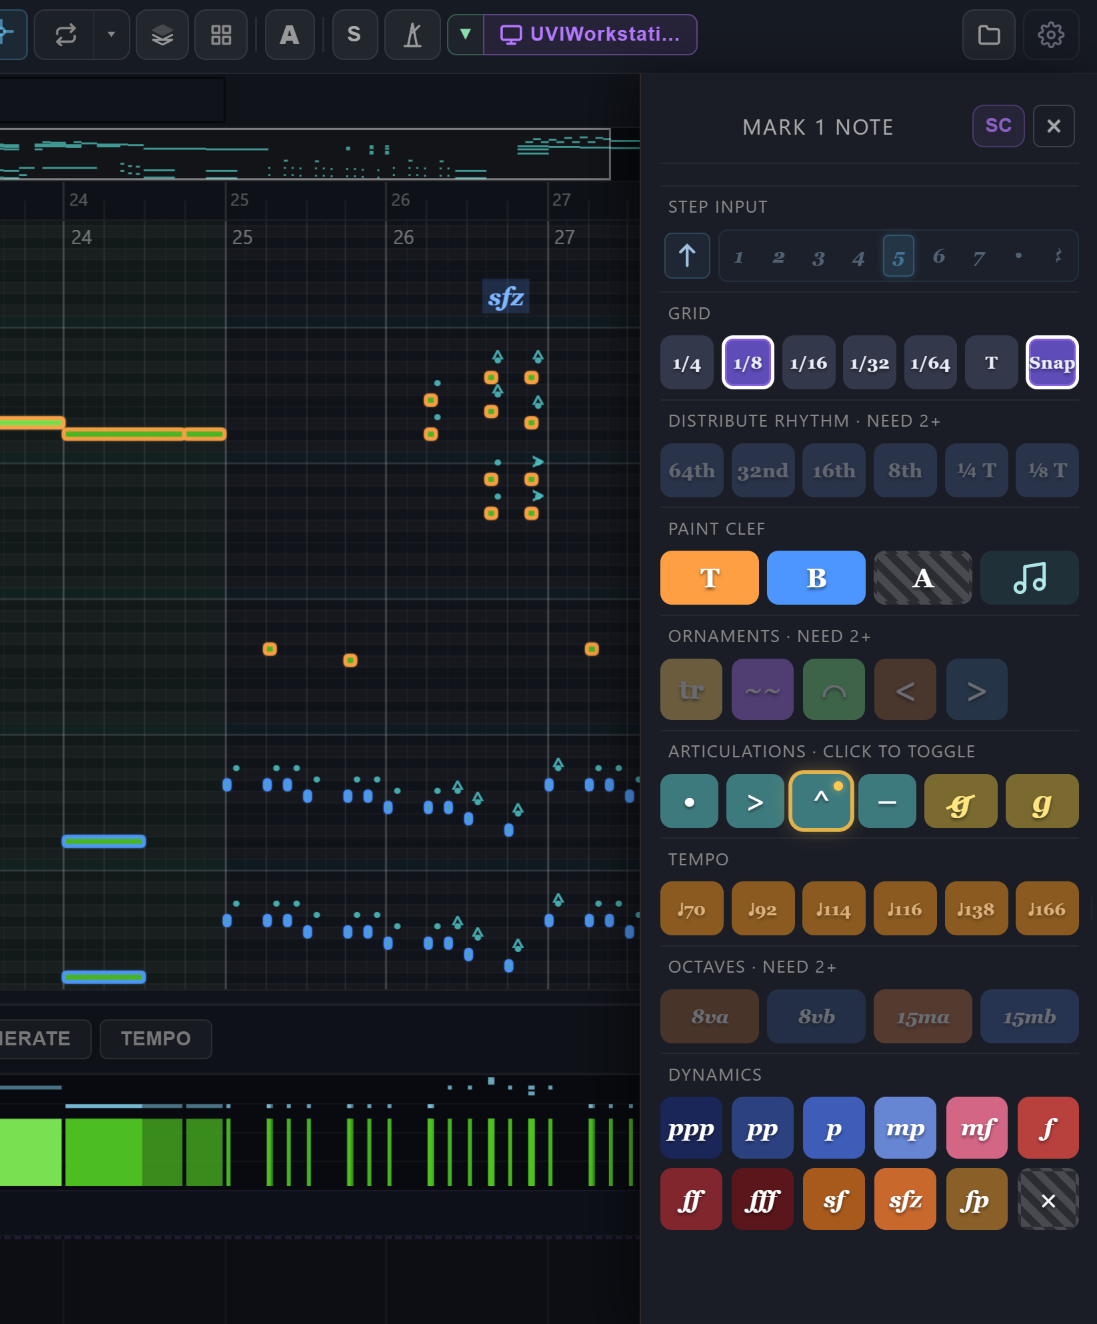Toggle the tenuto dash articulation
This screenshot has height=1324, width=1097.
[x=887, y=801]
